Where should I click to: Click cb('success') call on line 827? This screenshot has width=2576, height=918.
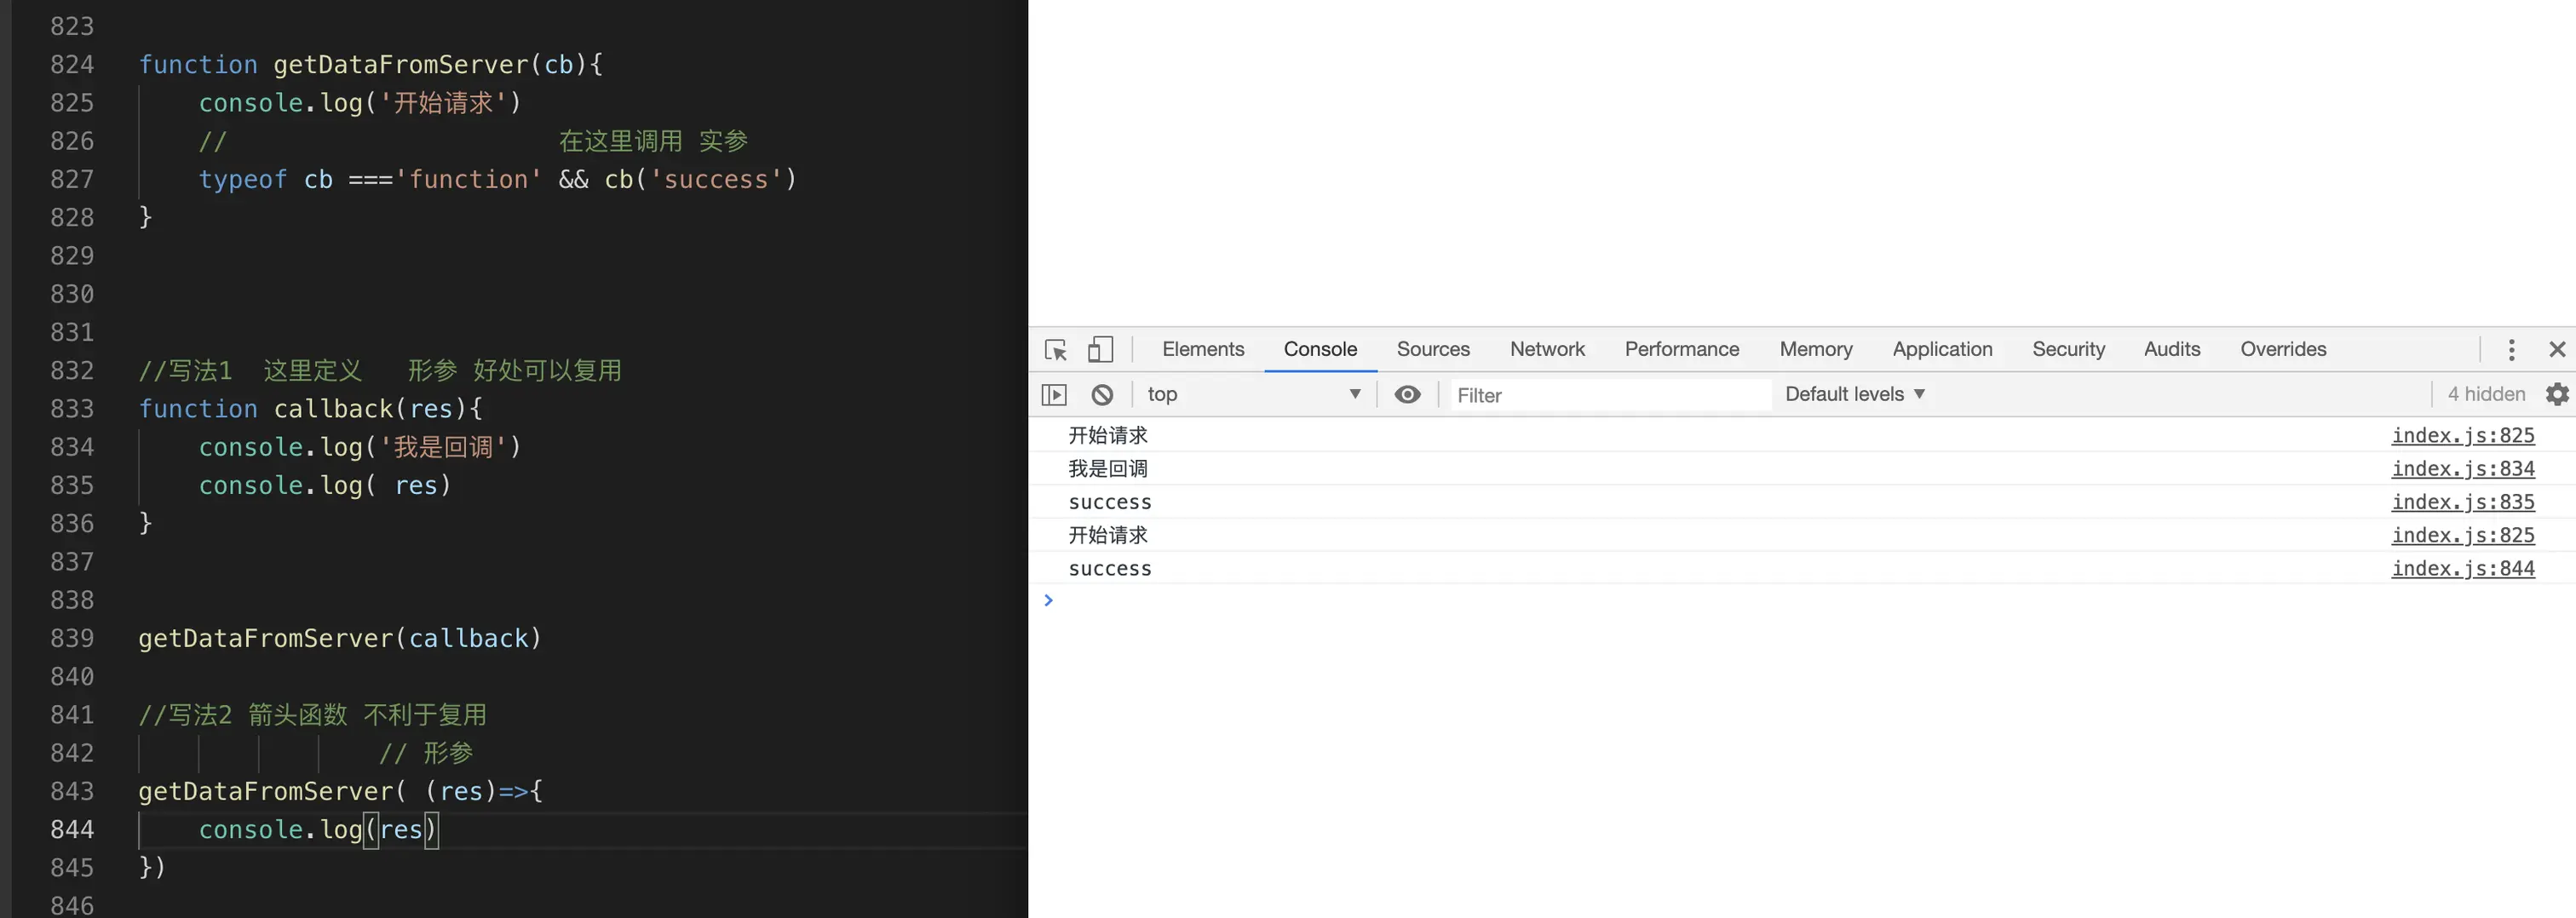click(x=700, y=179)
